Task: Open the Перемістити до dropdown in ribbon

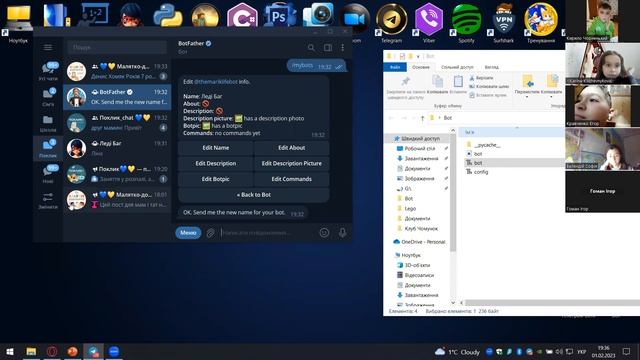Action: (x=527, y=86)
